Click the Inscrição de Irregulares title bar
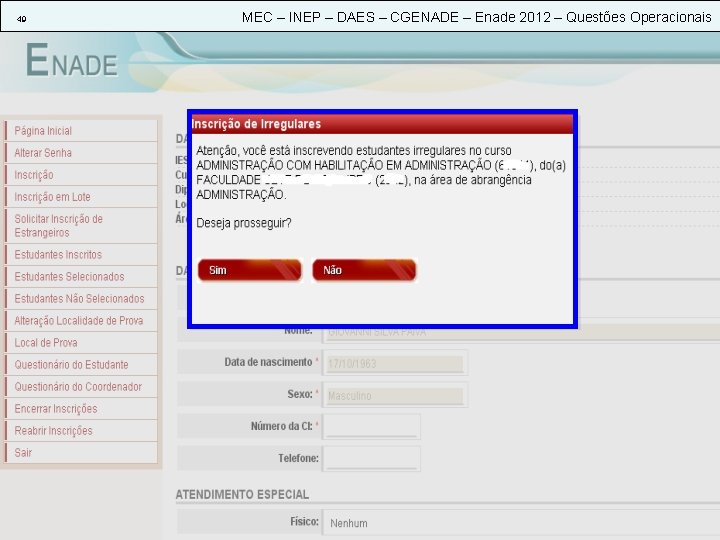This screenshot has height=540, width=720. pos(382,124)
